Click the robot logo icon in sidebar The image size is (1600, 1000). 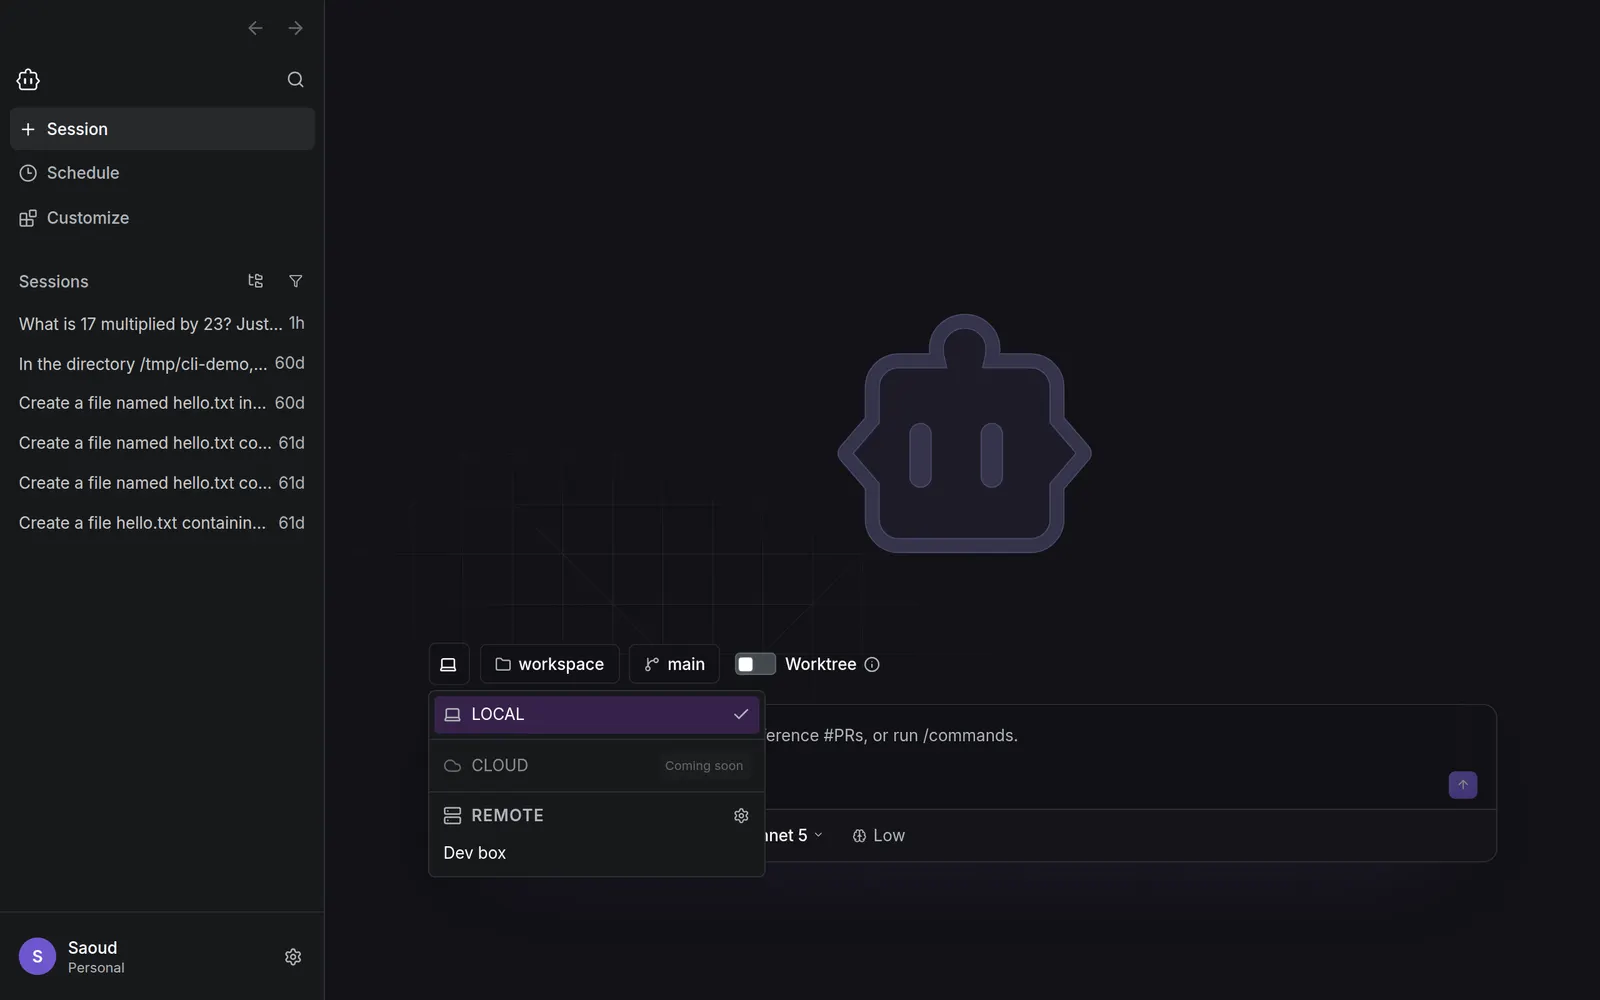click(x=28, y=79)
